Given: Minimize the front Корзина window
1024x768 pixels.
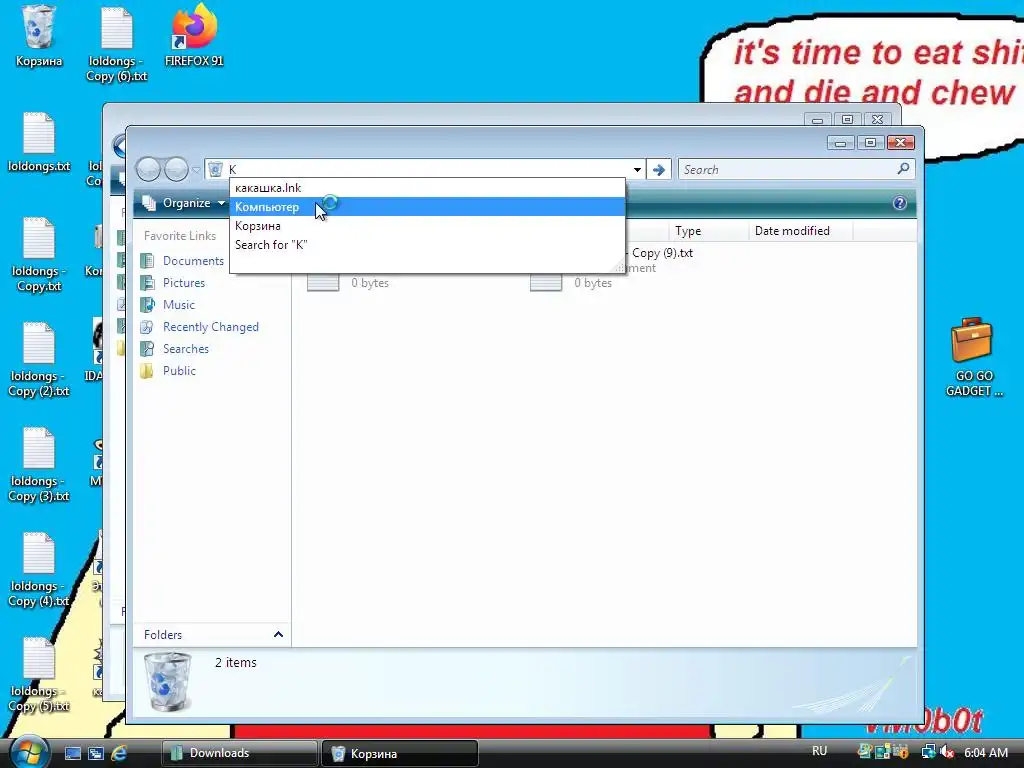Looking at the screenshot, I should point(841,142).
